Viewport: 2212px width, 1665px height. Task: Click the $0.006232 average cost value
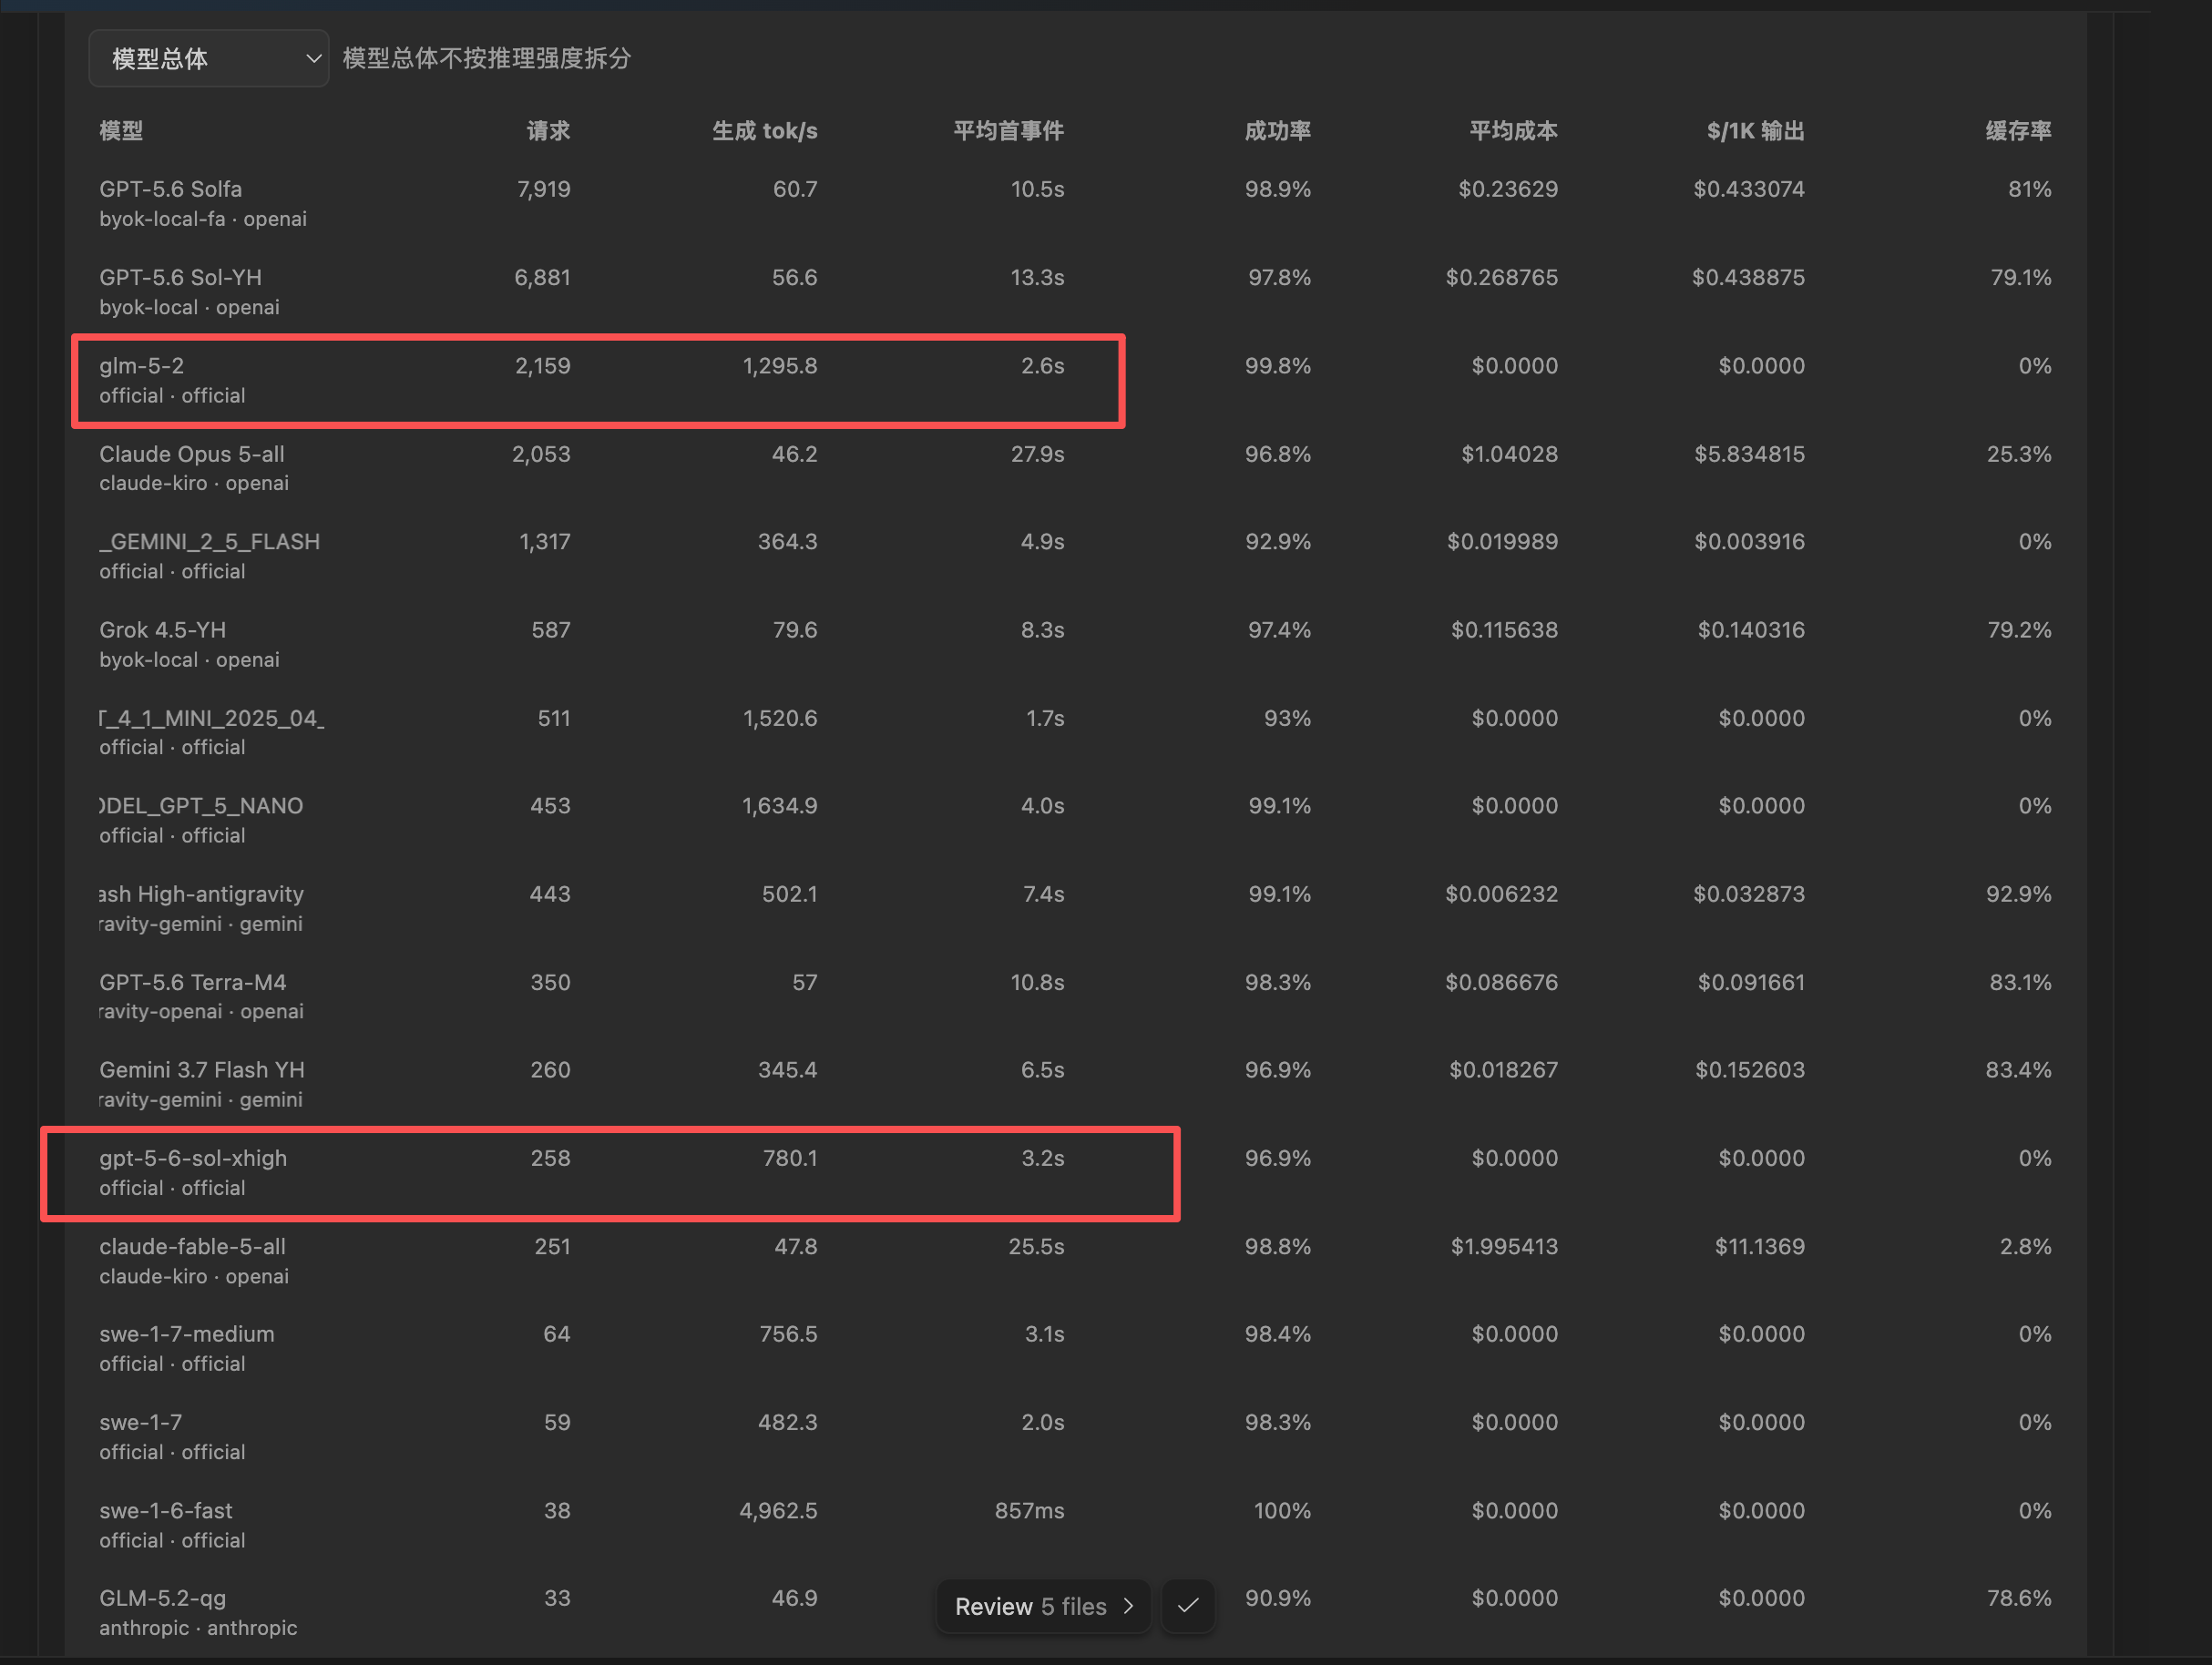[1501, 894]
